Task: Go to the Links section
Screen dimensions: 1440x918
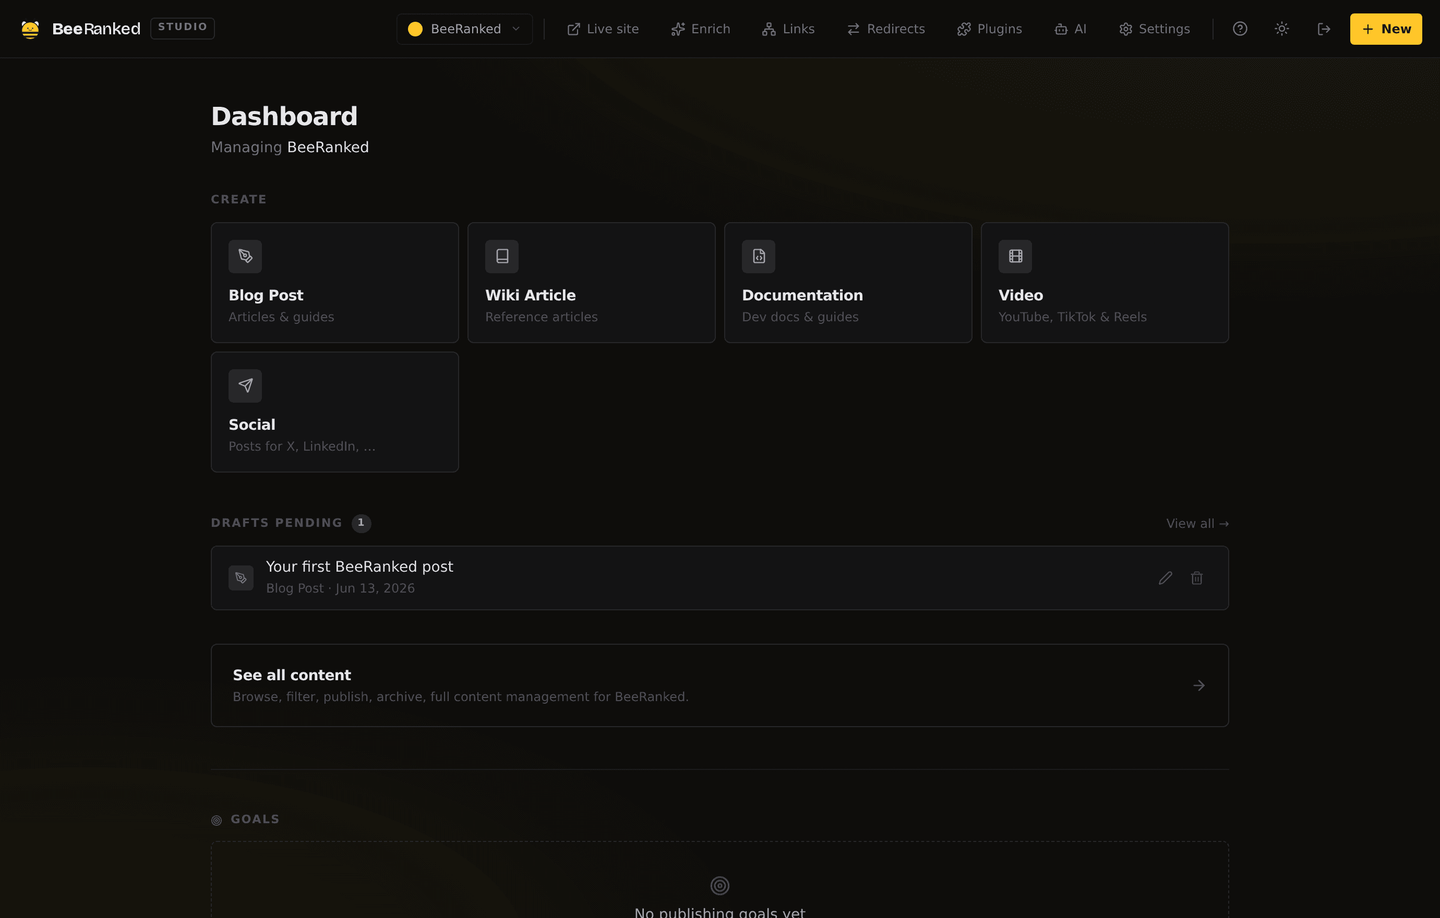Action: 788,29
